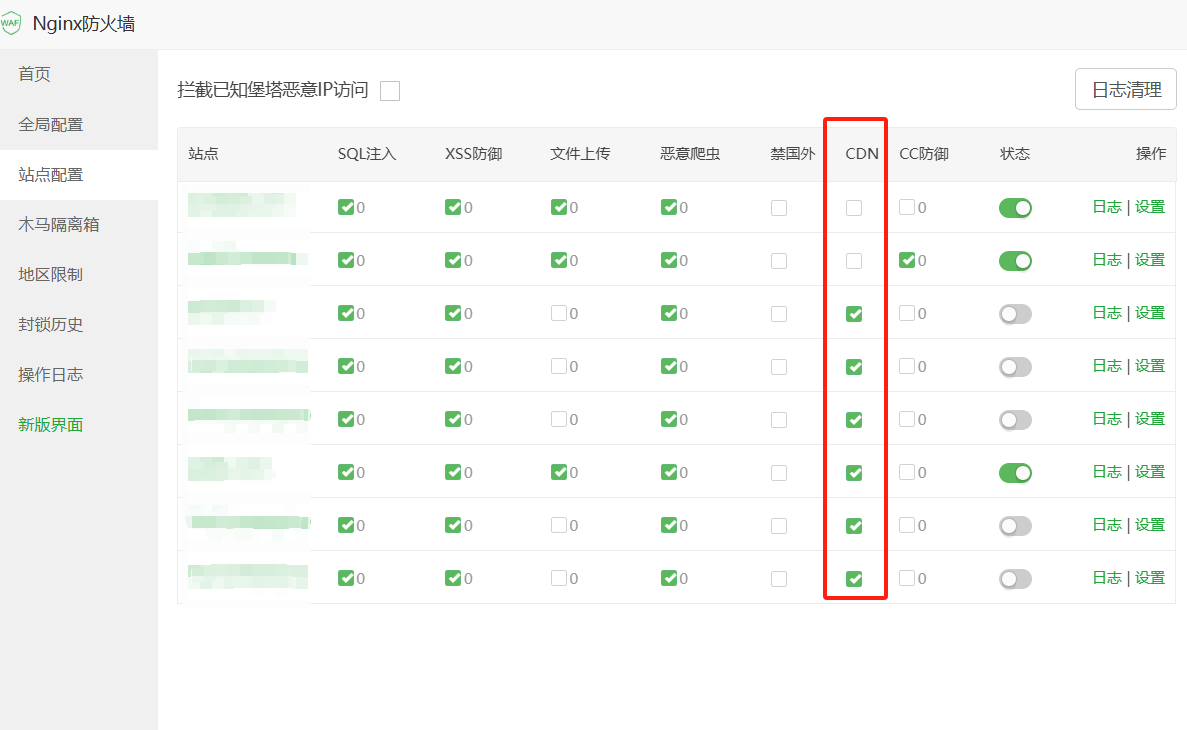Disable SQL注入 for the first site
This screenshot has width=1187, height=730.
[x=347, y=208]
